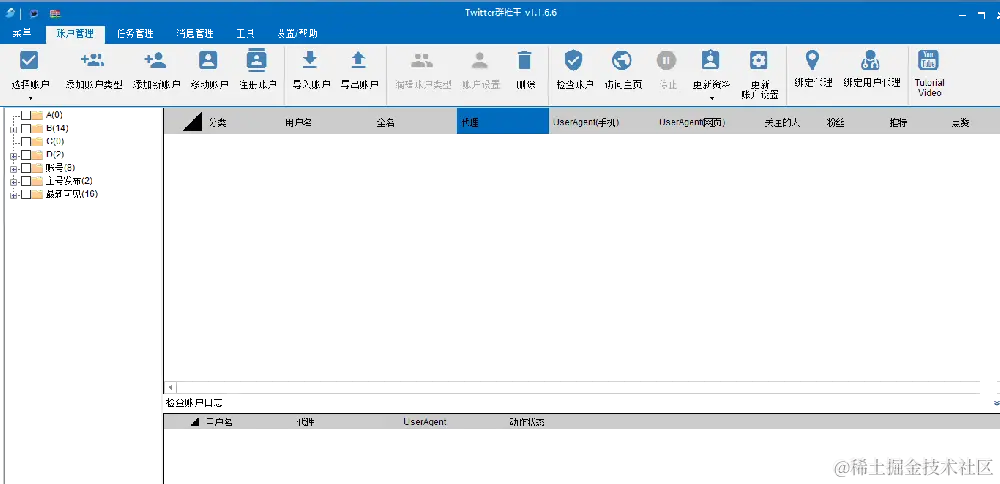
Task: Check the fifth tree folder's checkbox, (8)
Action: pos(26,168)
